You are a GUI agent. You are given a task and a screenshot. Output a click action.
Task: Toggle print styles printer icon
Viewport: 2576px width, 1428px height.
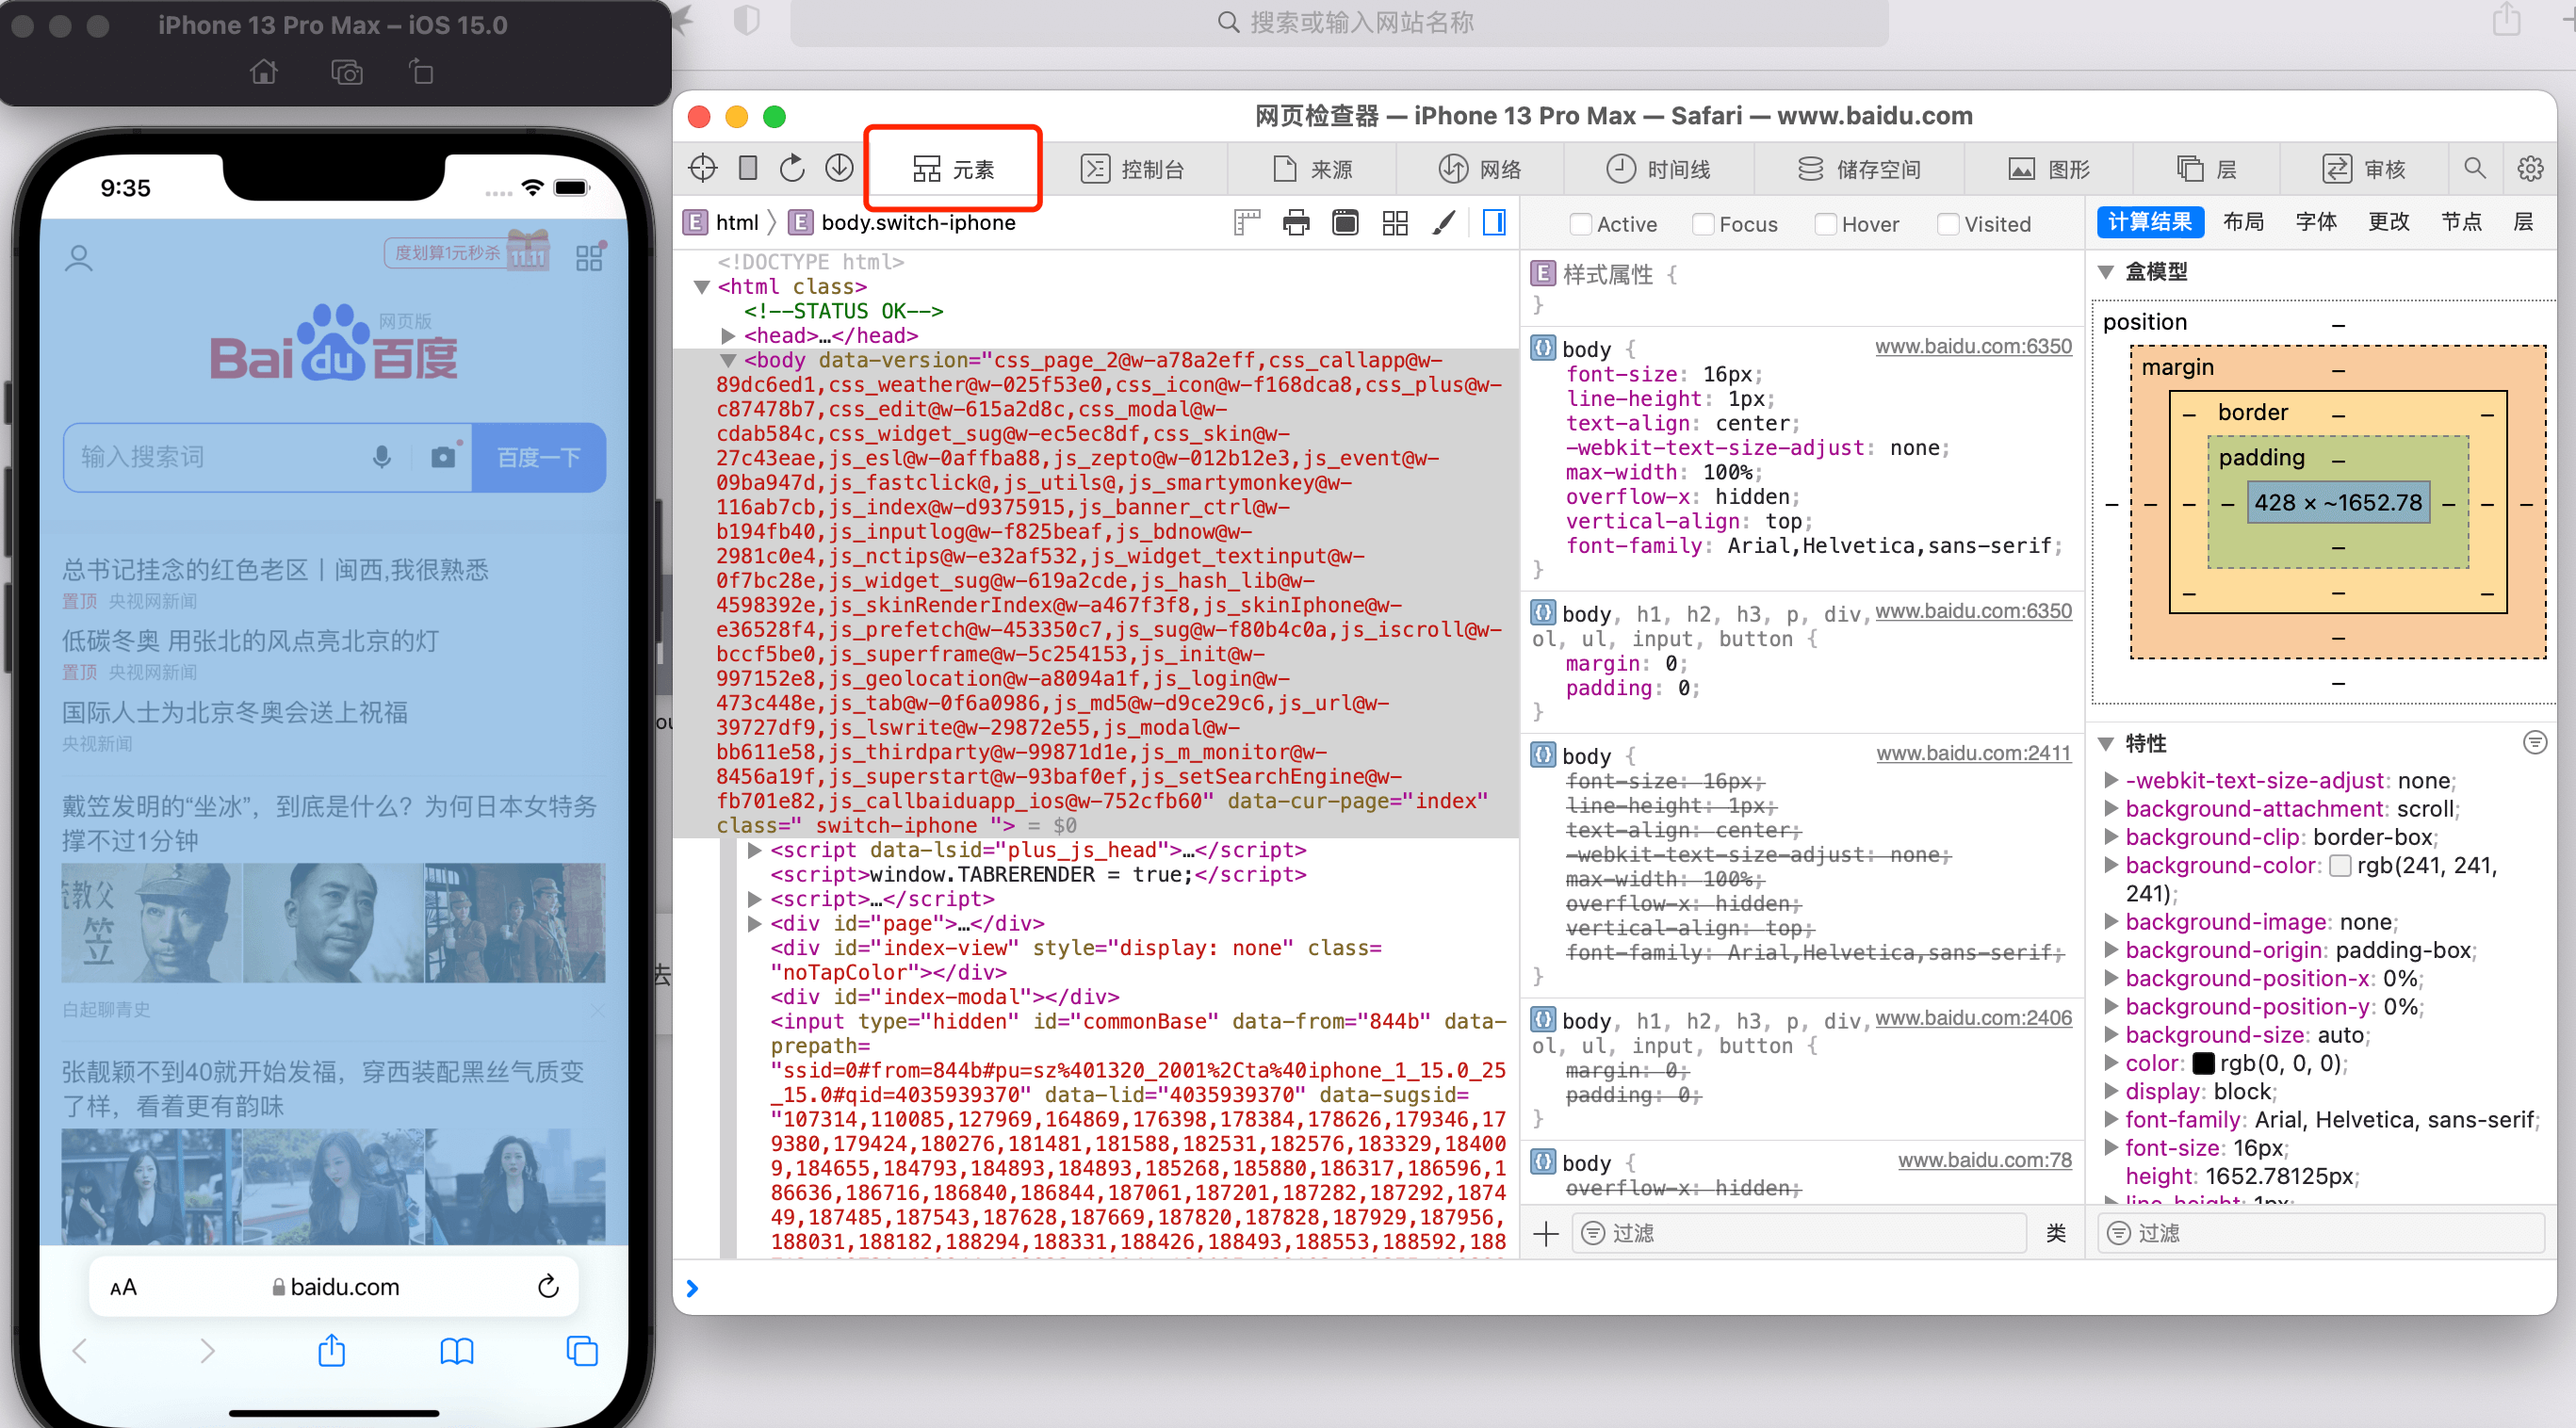(x=1296, y=222)
